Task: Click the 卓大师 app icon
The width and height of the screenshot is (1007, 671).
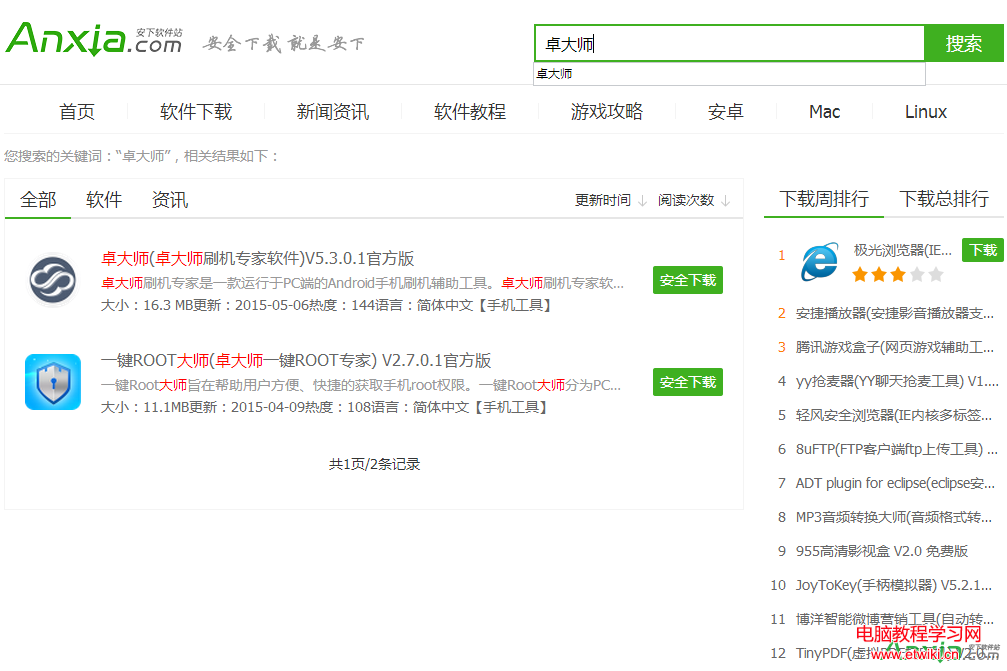Action: click(x=53, y=280)
